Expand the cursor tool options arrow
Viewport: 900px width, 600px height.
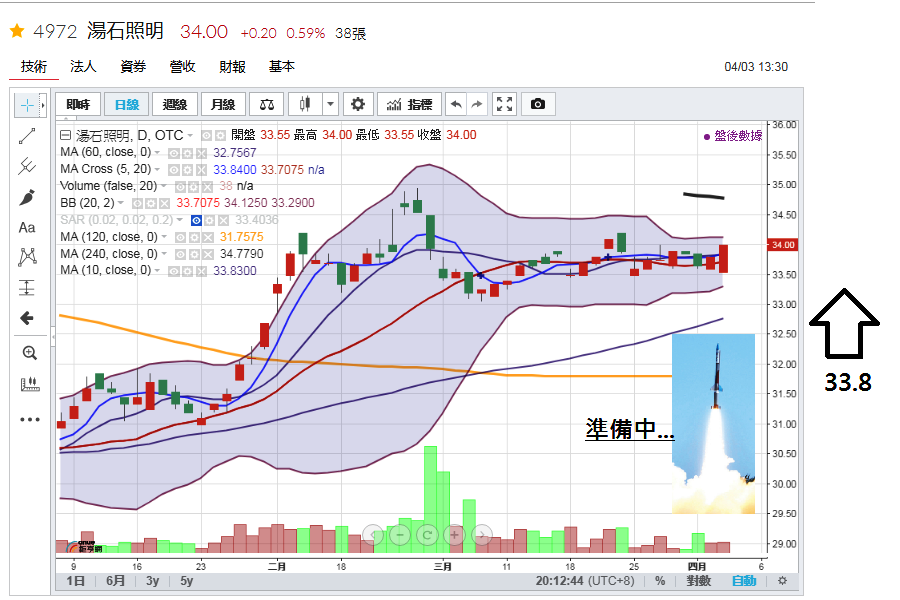(x=42, y=105)
